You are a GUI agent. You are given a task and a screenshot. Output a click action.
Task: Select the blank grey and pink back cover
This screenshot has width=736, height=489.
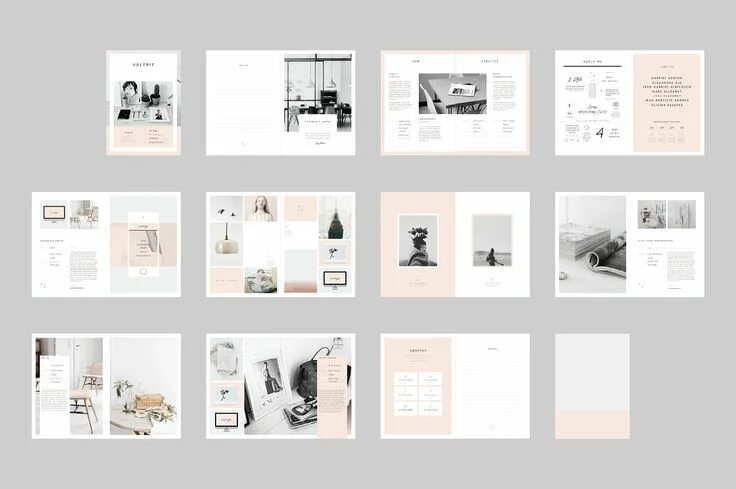tap(592, 386)
